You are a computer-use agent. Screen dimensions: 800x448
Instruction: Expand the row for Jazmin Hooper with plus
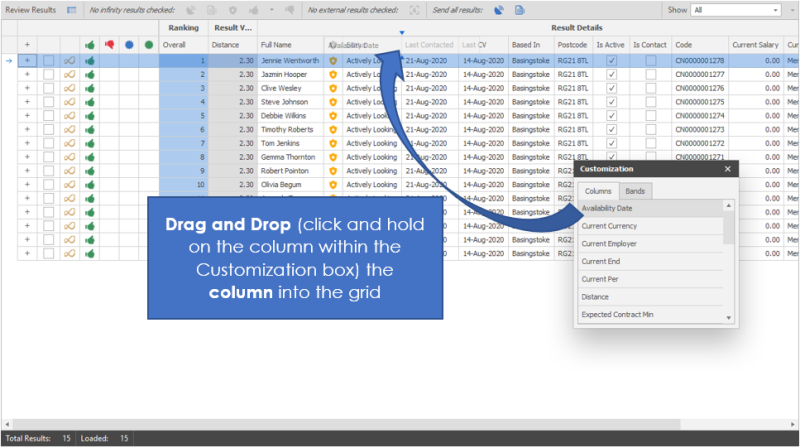(x=27, y=74)
